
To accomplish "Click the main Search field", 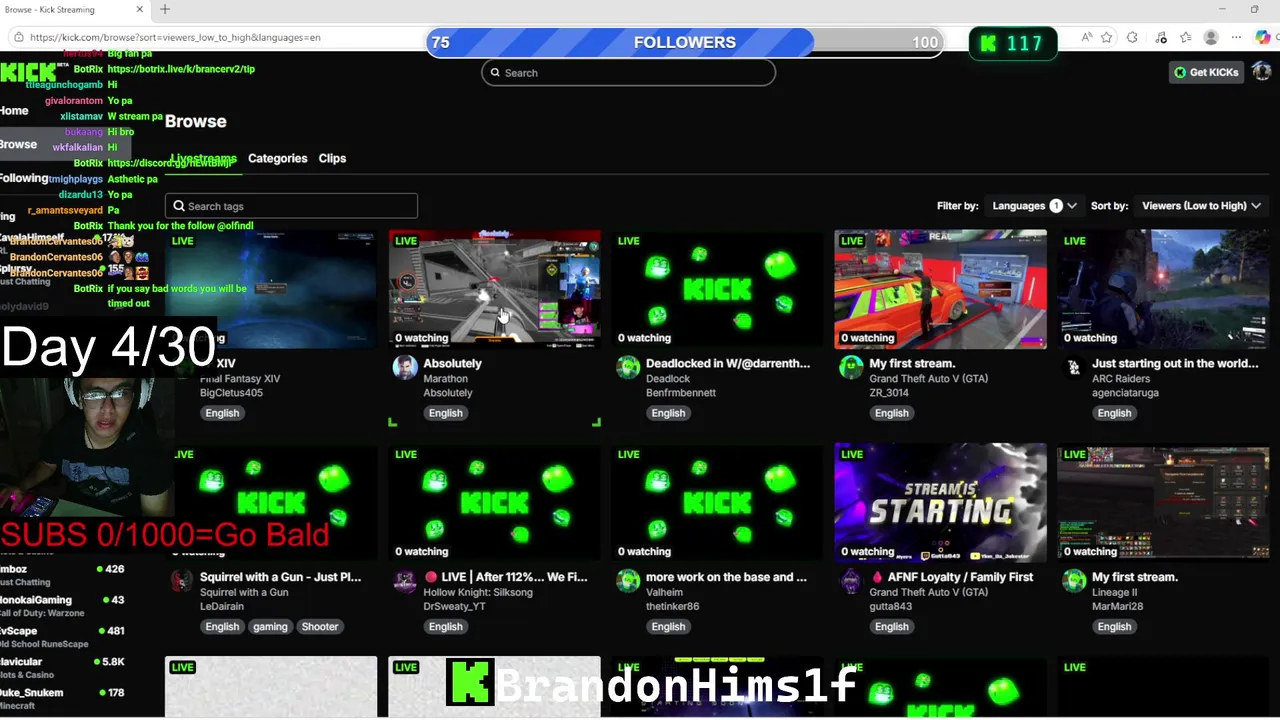I will tap(628, 73).
